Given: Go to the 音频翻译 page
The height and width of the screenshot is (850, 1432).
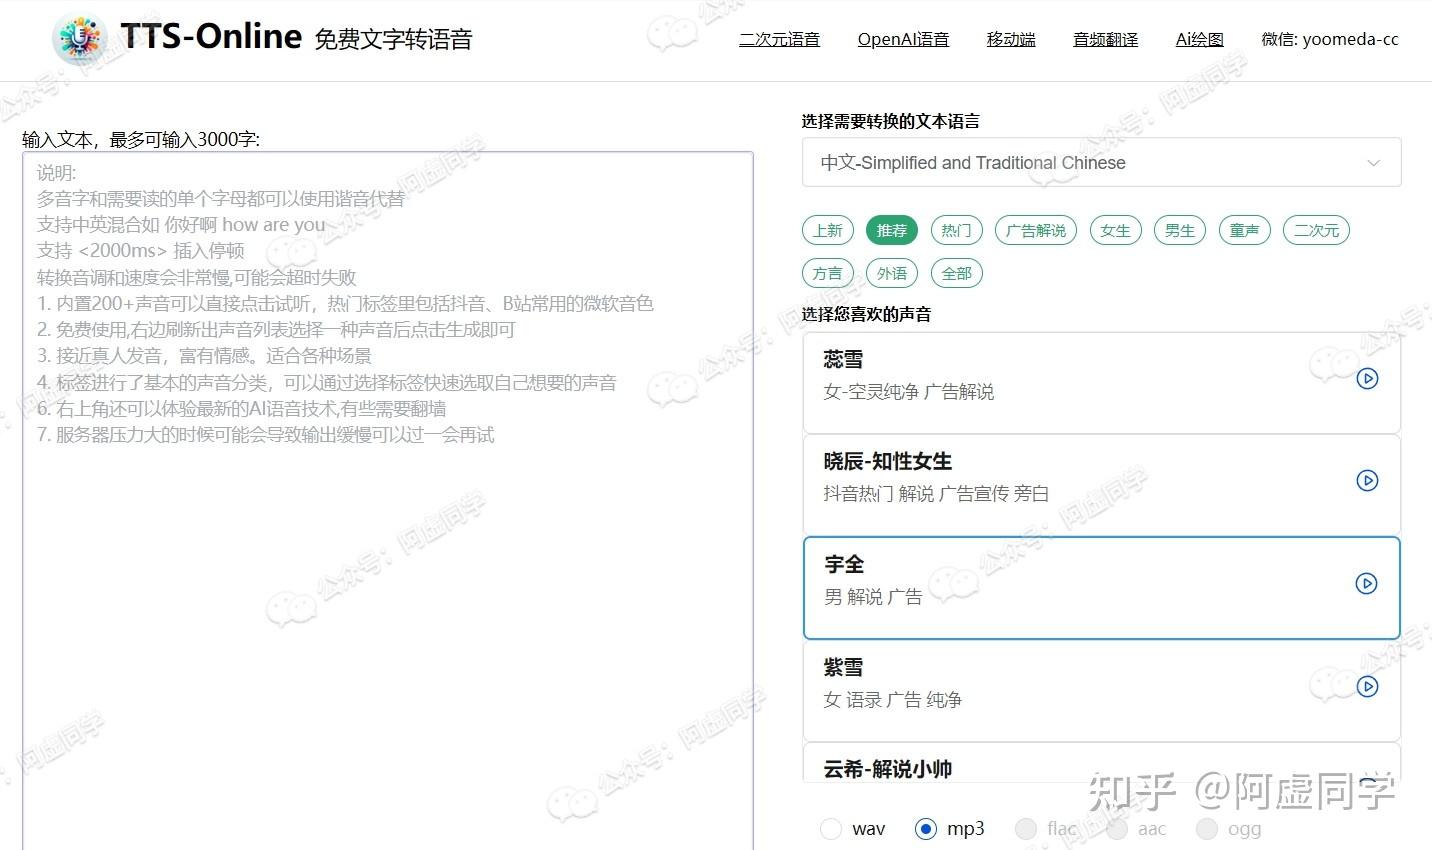Looking at the screenshot, I should (1105, 39).
